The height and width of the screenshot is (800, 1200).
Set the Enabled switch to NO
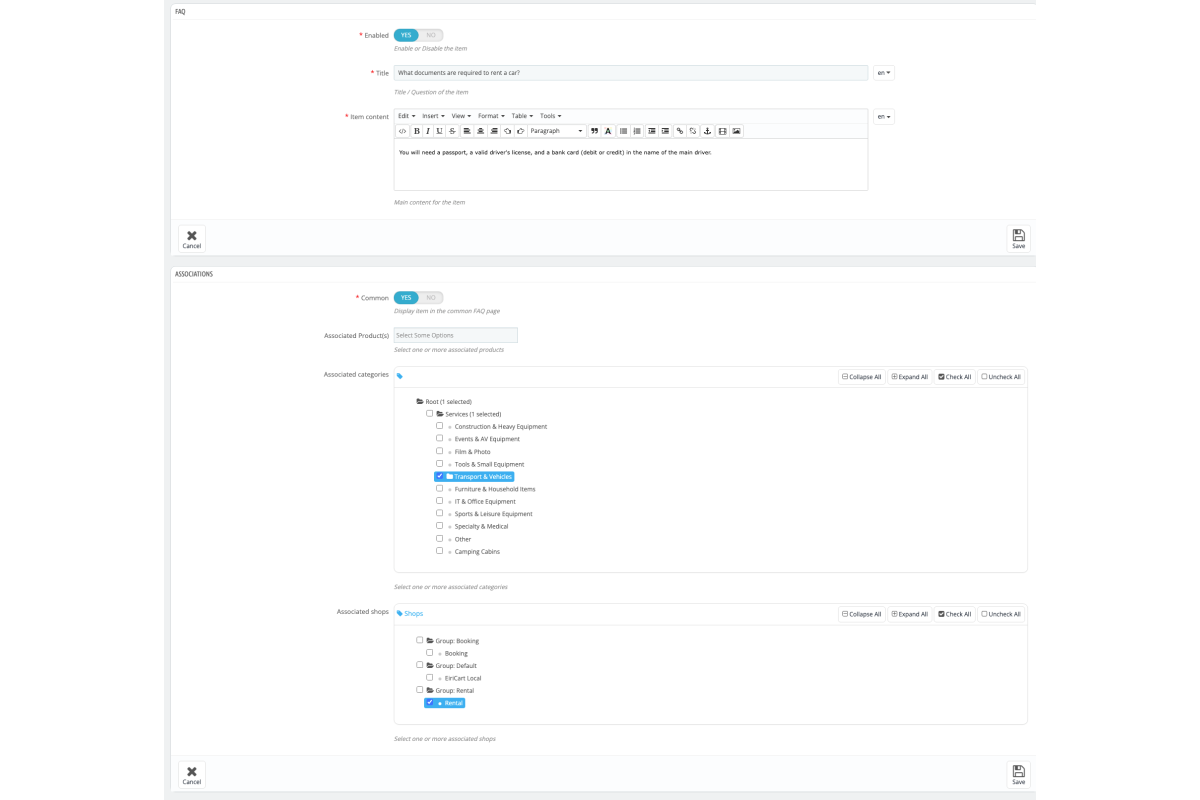point(431,35)
